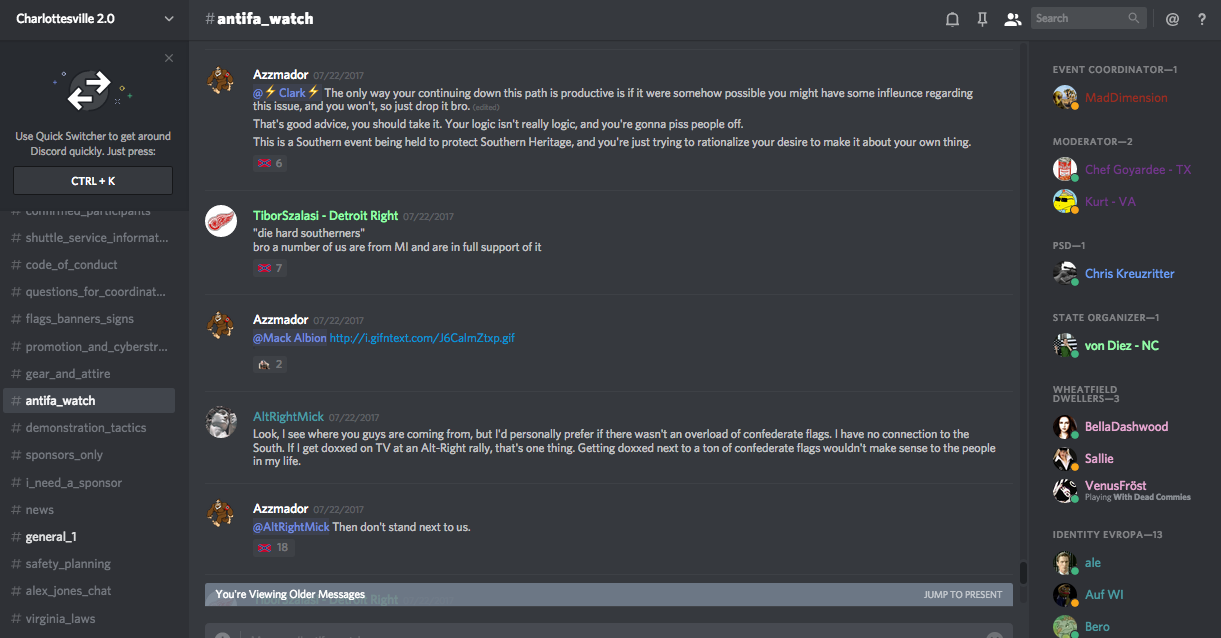Viewport: 1221px width, 638px height.
Task: Open the gifntext.com gif link
Action: (x=422, y=338)
